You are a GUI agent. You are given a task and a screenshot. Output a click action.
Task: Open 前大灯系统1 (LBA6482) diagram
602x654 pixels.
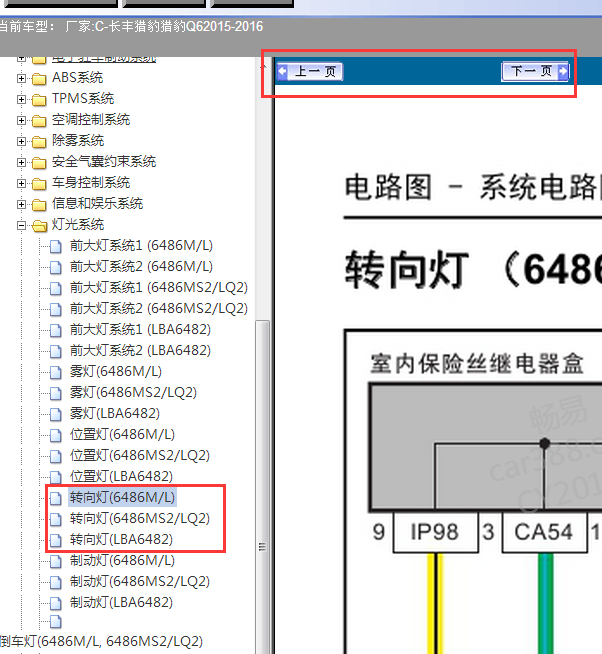pos(140,330)
